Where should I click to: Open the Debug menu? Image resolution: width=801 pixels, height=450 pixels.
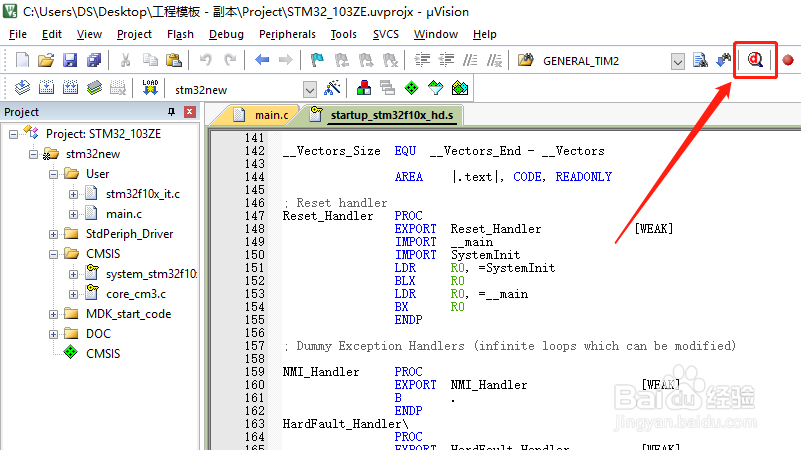click(226, 34)
